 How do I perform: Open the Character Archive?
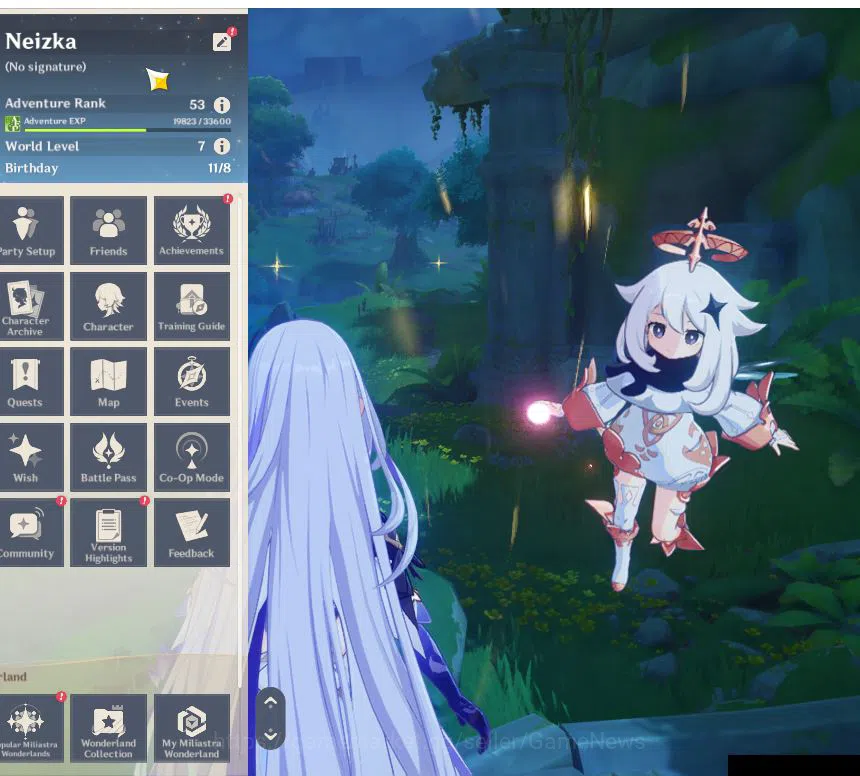tap(31, 307)
